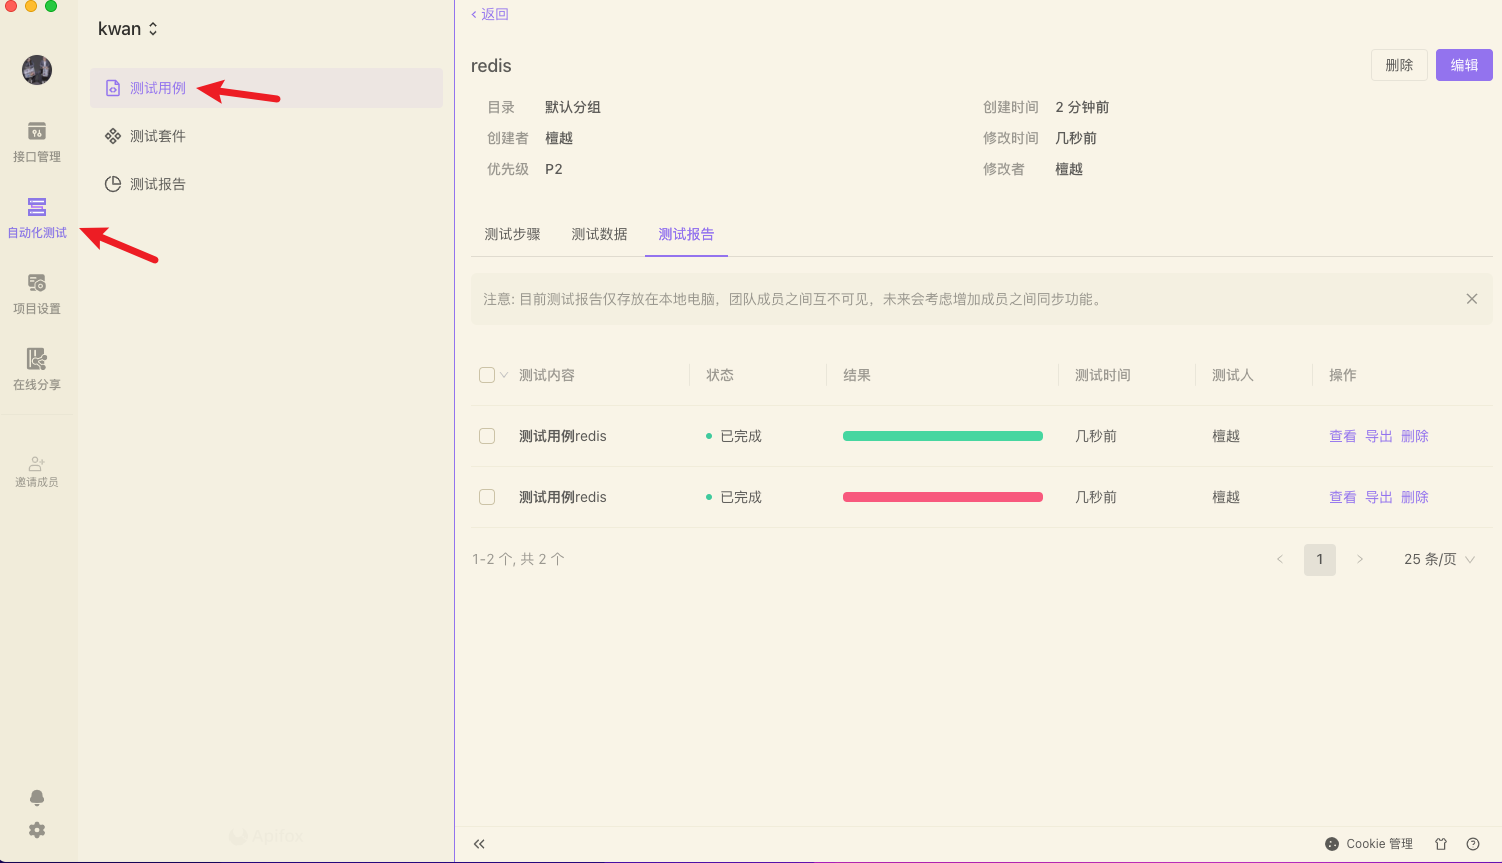Click the 结果 column header

pyautogui.click(x=857, y=375)
